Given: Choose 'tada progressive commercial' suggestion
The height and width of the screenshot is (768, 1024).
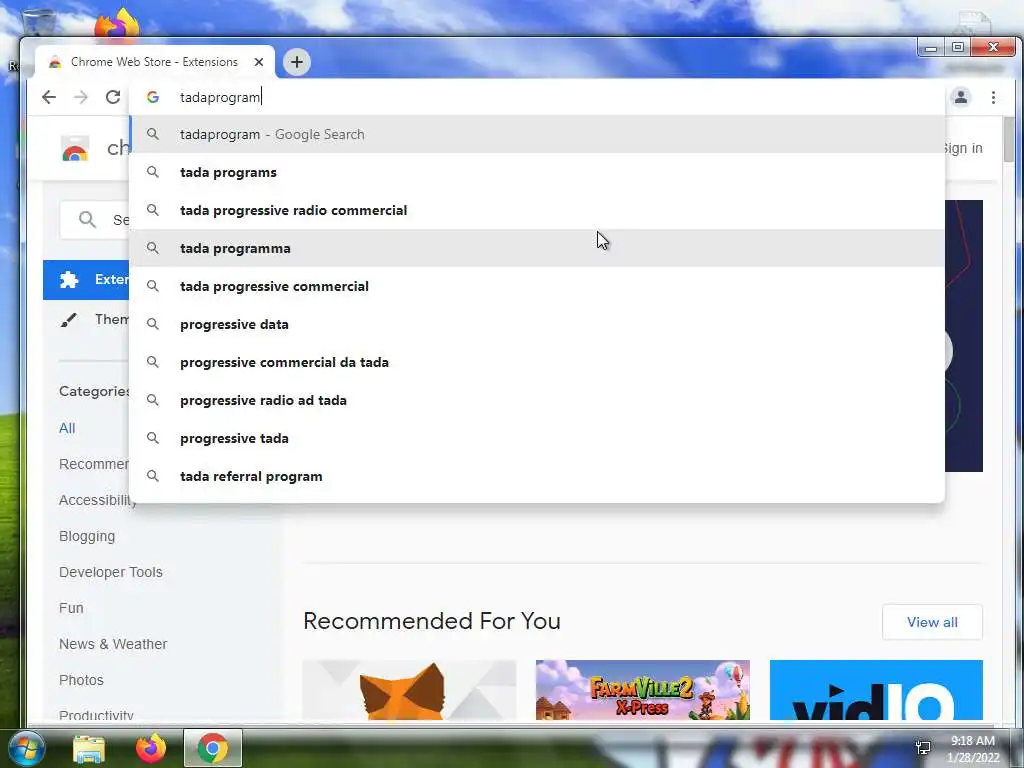Looking at the screenshot, I should point(537,286).
